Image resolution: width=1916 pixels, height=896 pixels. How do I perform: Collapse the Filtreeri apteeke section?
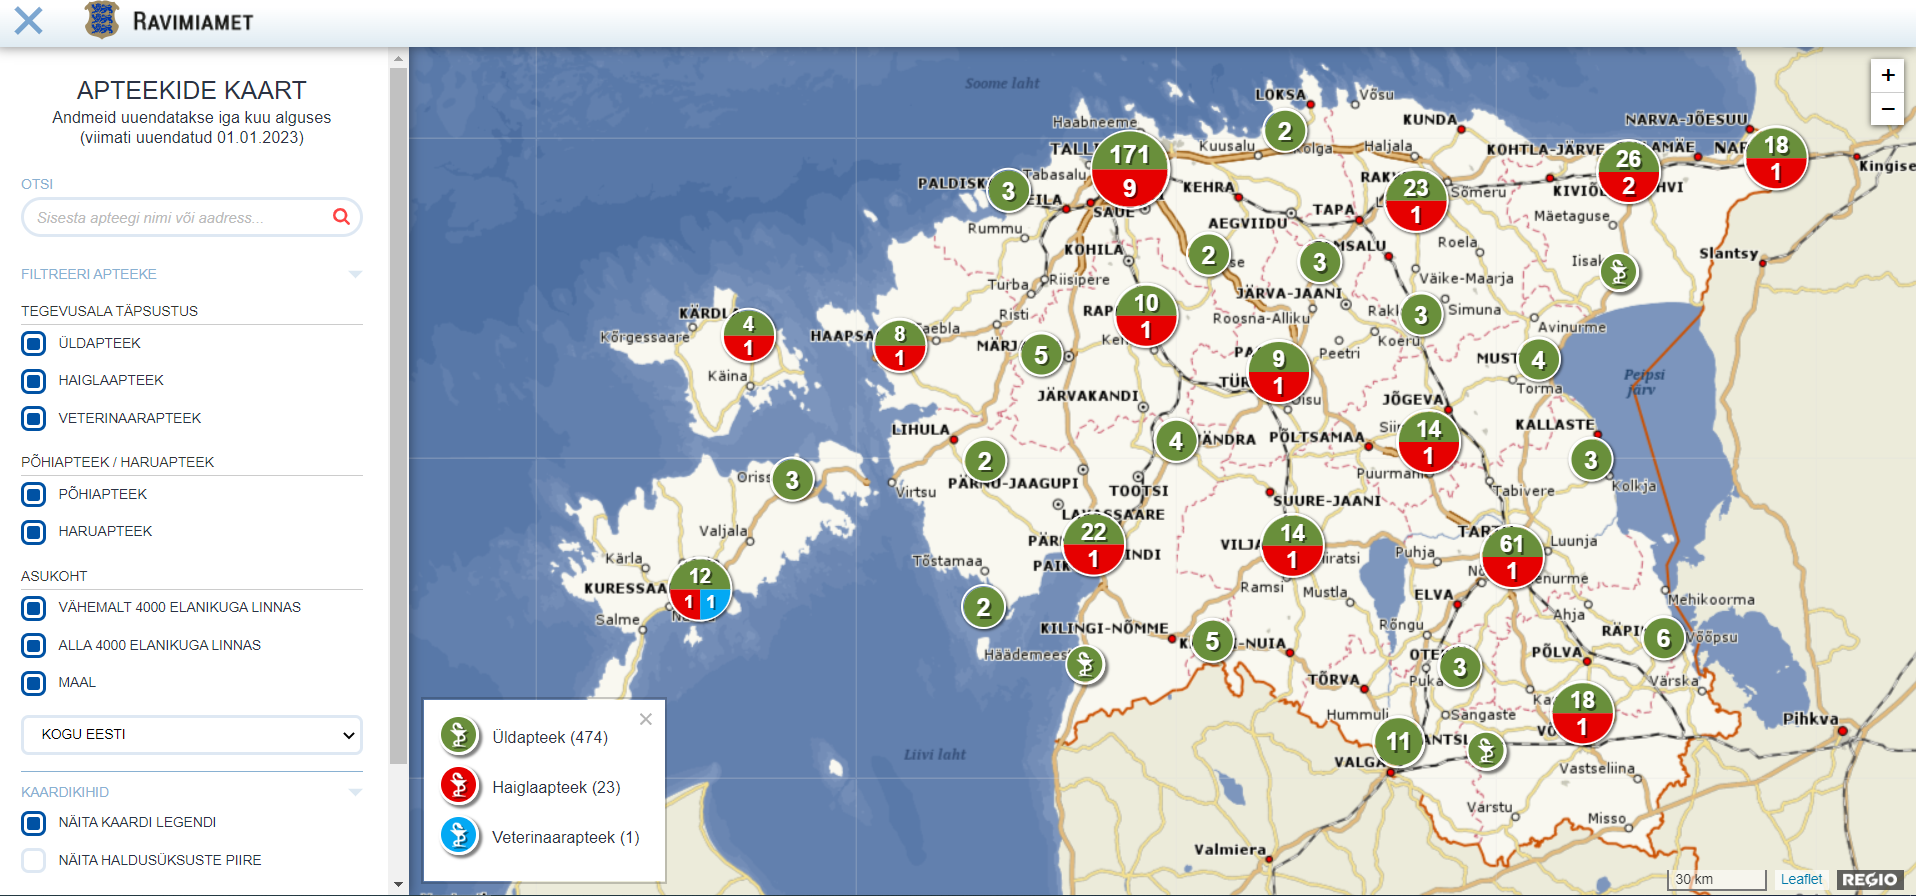tap(355, 274)
